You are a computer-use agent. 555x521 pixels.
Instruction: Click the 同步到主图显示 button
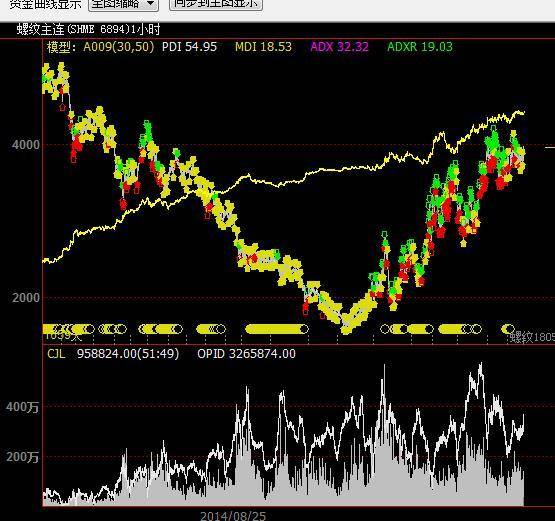216,4
